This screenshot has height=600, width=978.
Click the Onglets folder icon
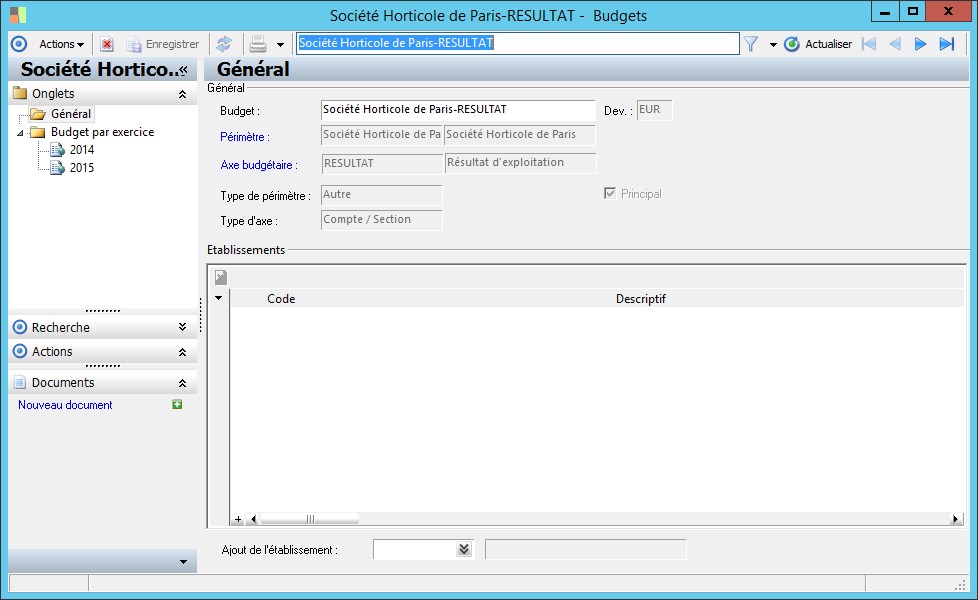tap(20, 94)
